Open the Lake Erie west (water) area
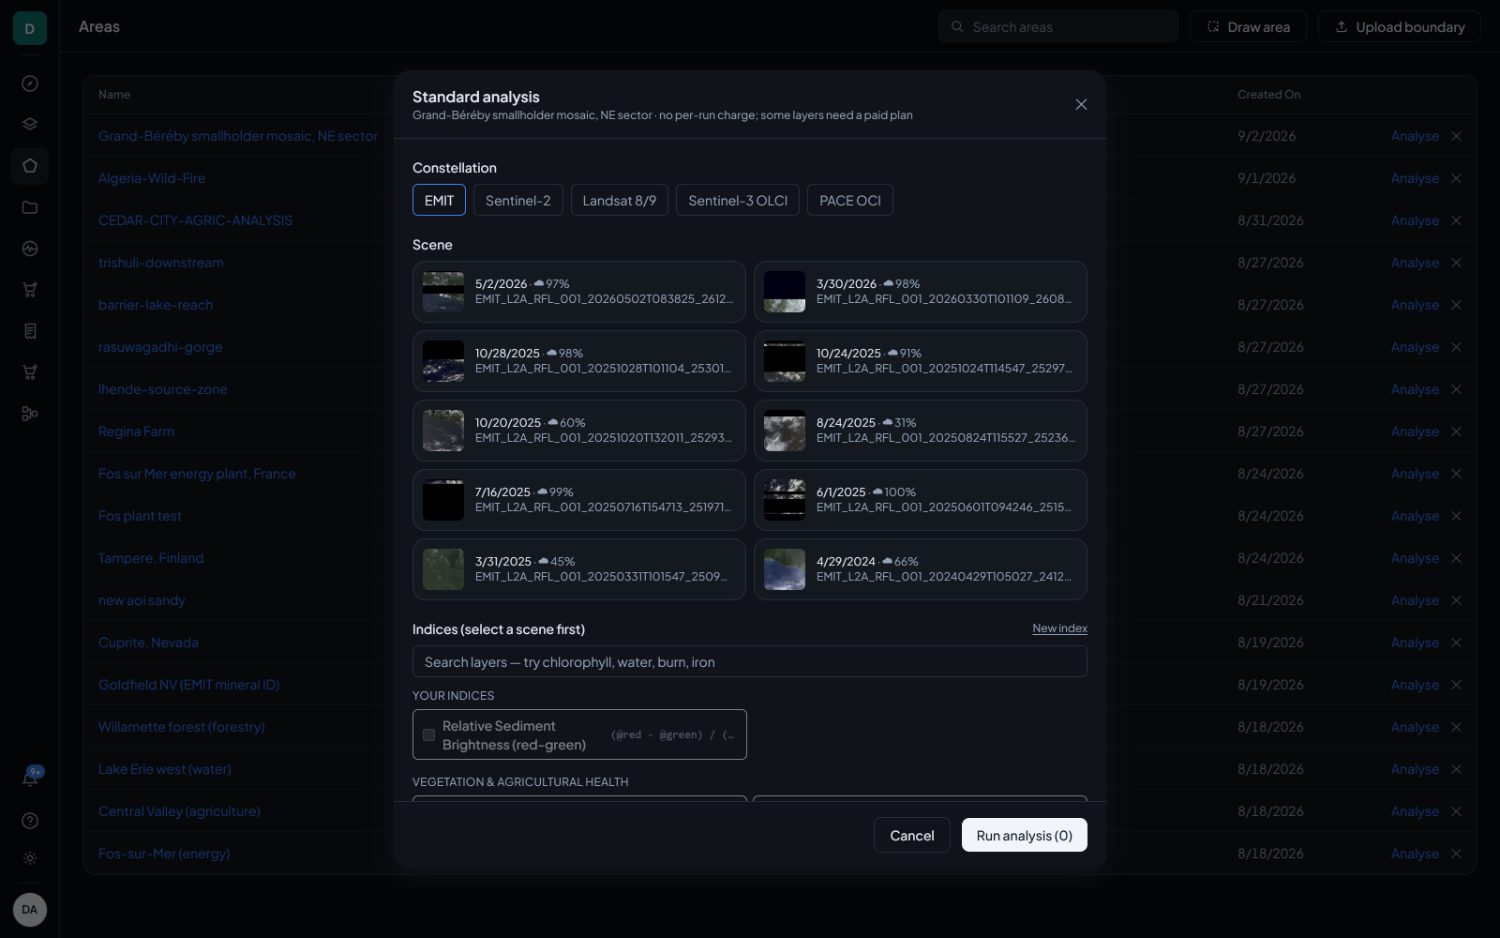Image resolution: width=1500 pixels, height=938 pixels. [x=164, y=769]
